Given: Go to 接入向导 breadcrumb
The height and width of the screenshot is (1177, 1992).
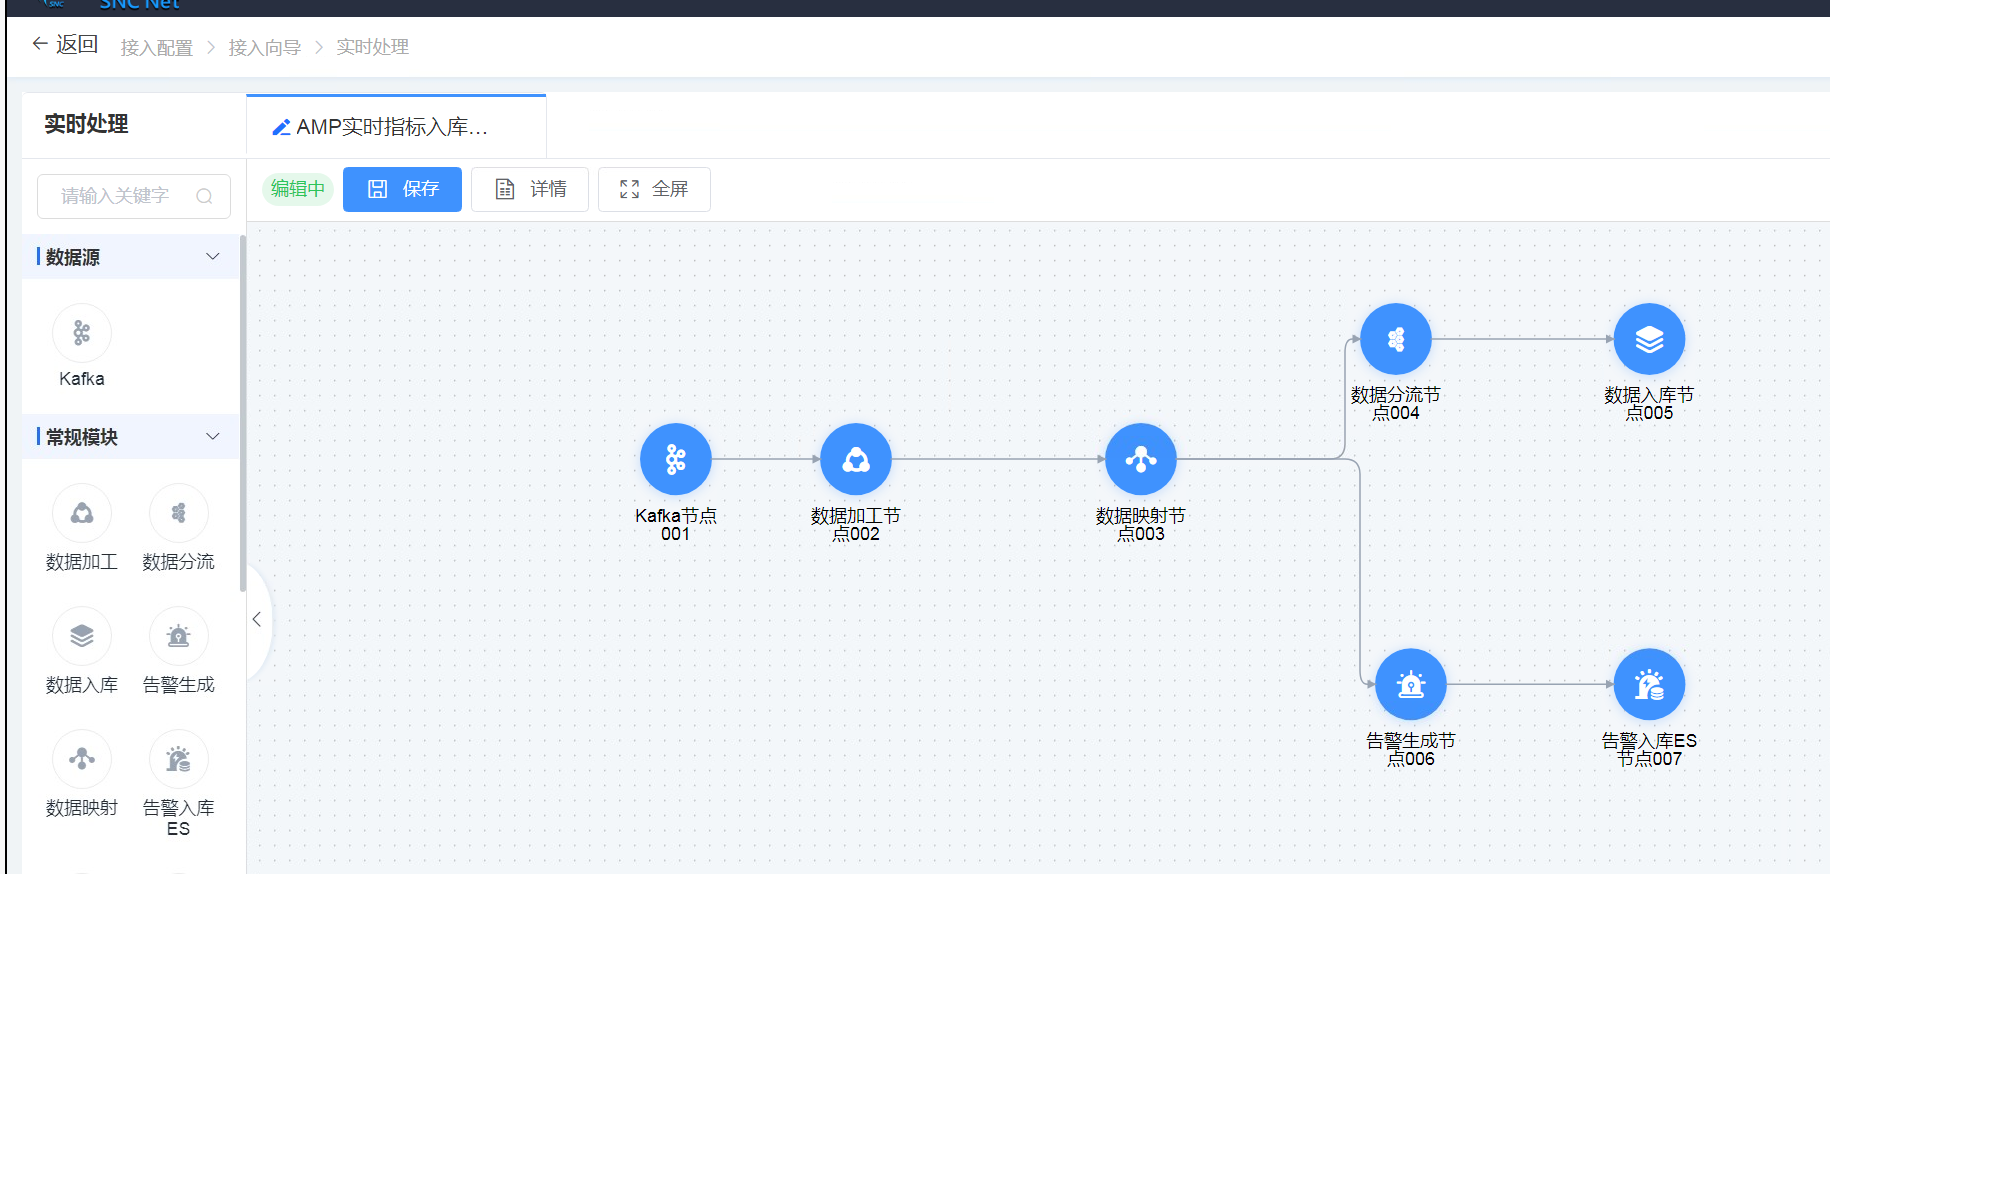Looking at the screenshot, I should pyautogui.click(x=264, y=47).
